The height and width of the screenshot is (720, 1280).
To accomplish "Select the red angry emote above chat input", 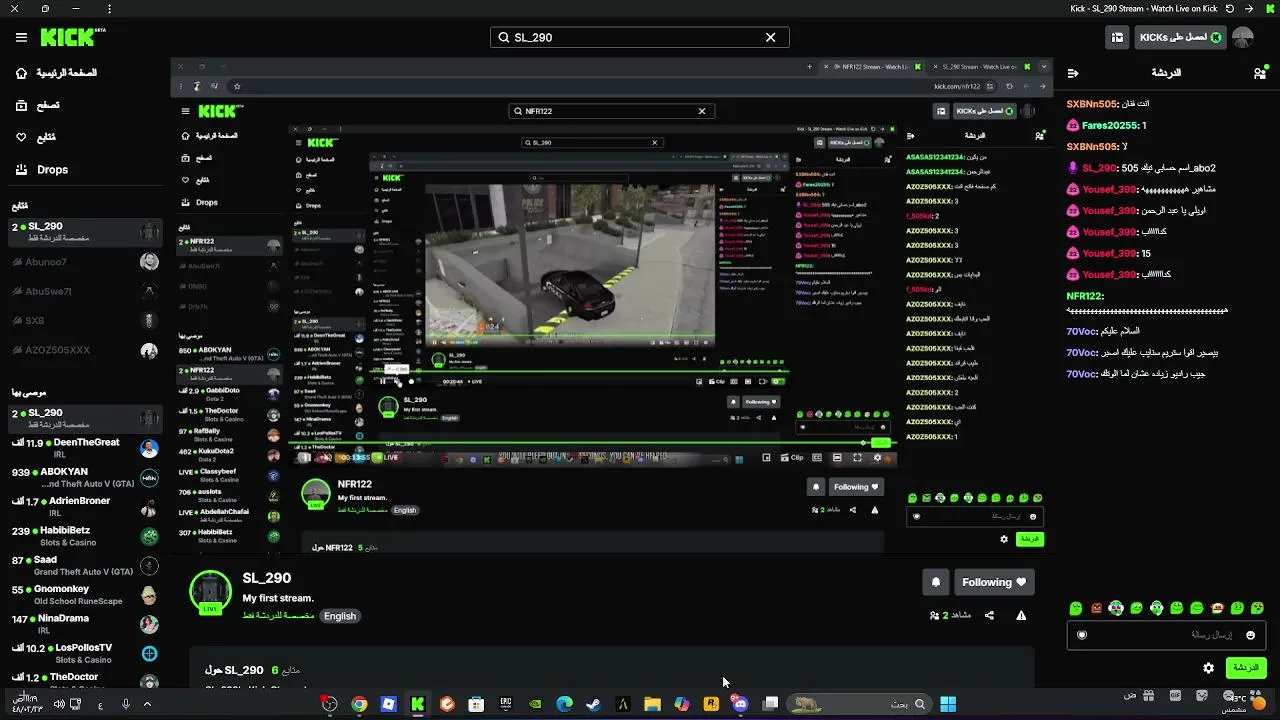I will pos(1096,608).
